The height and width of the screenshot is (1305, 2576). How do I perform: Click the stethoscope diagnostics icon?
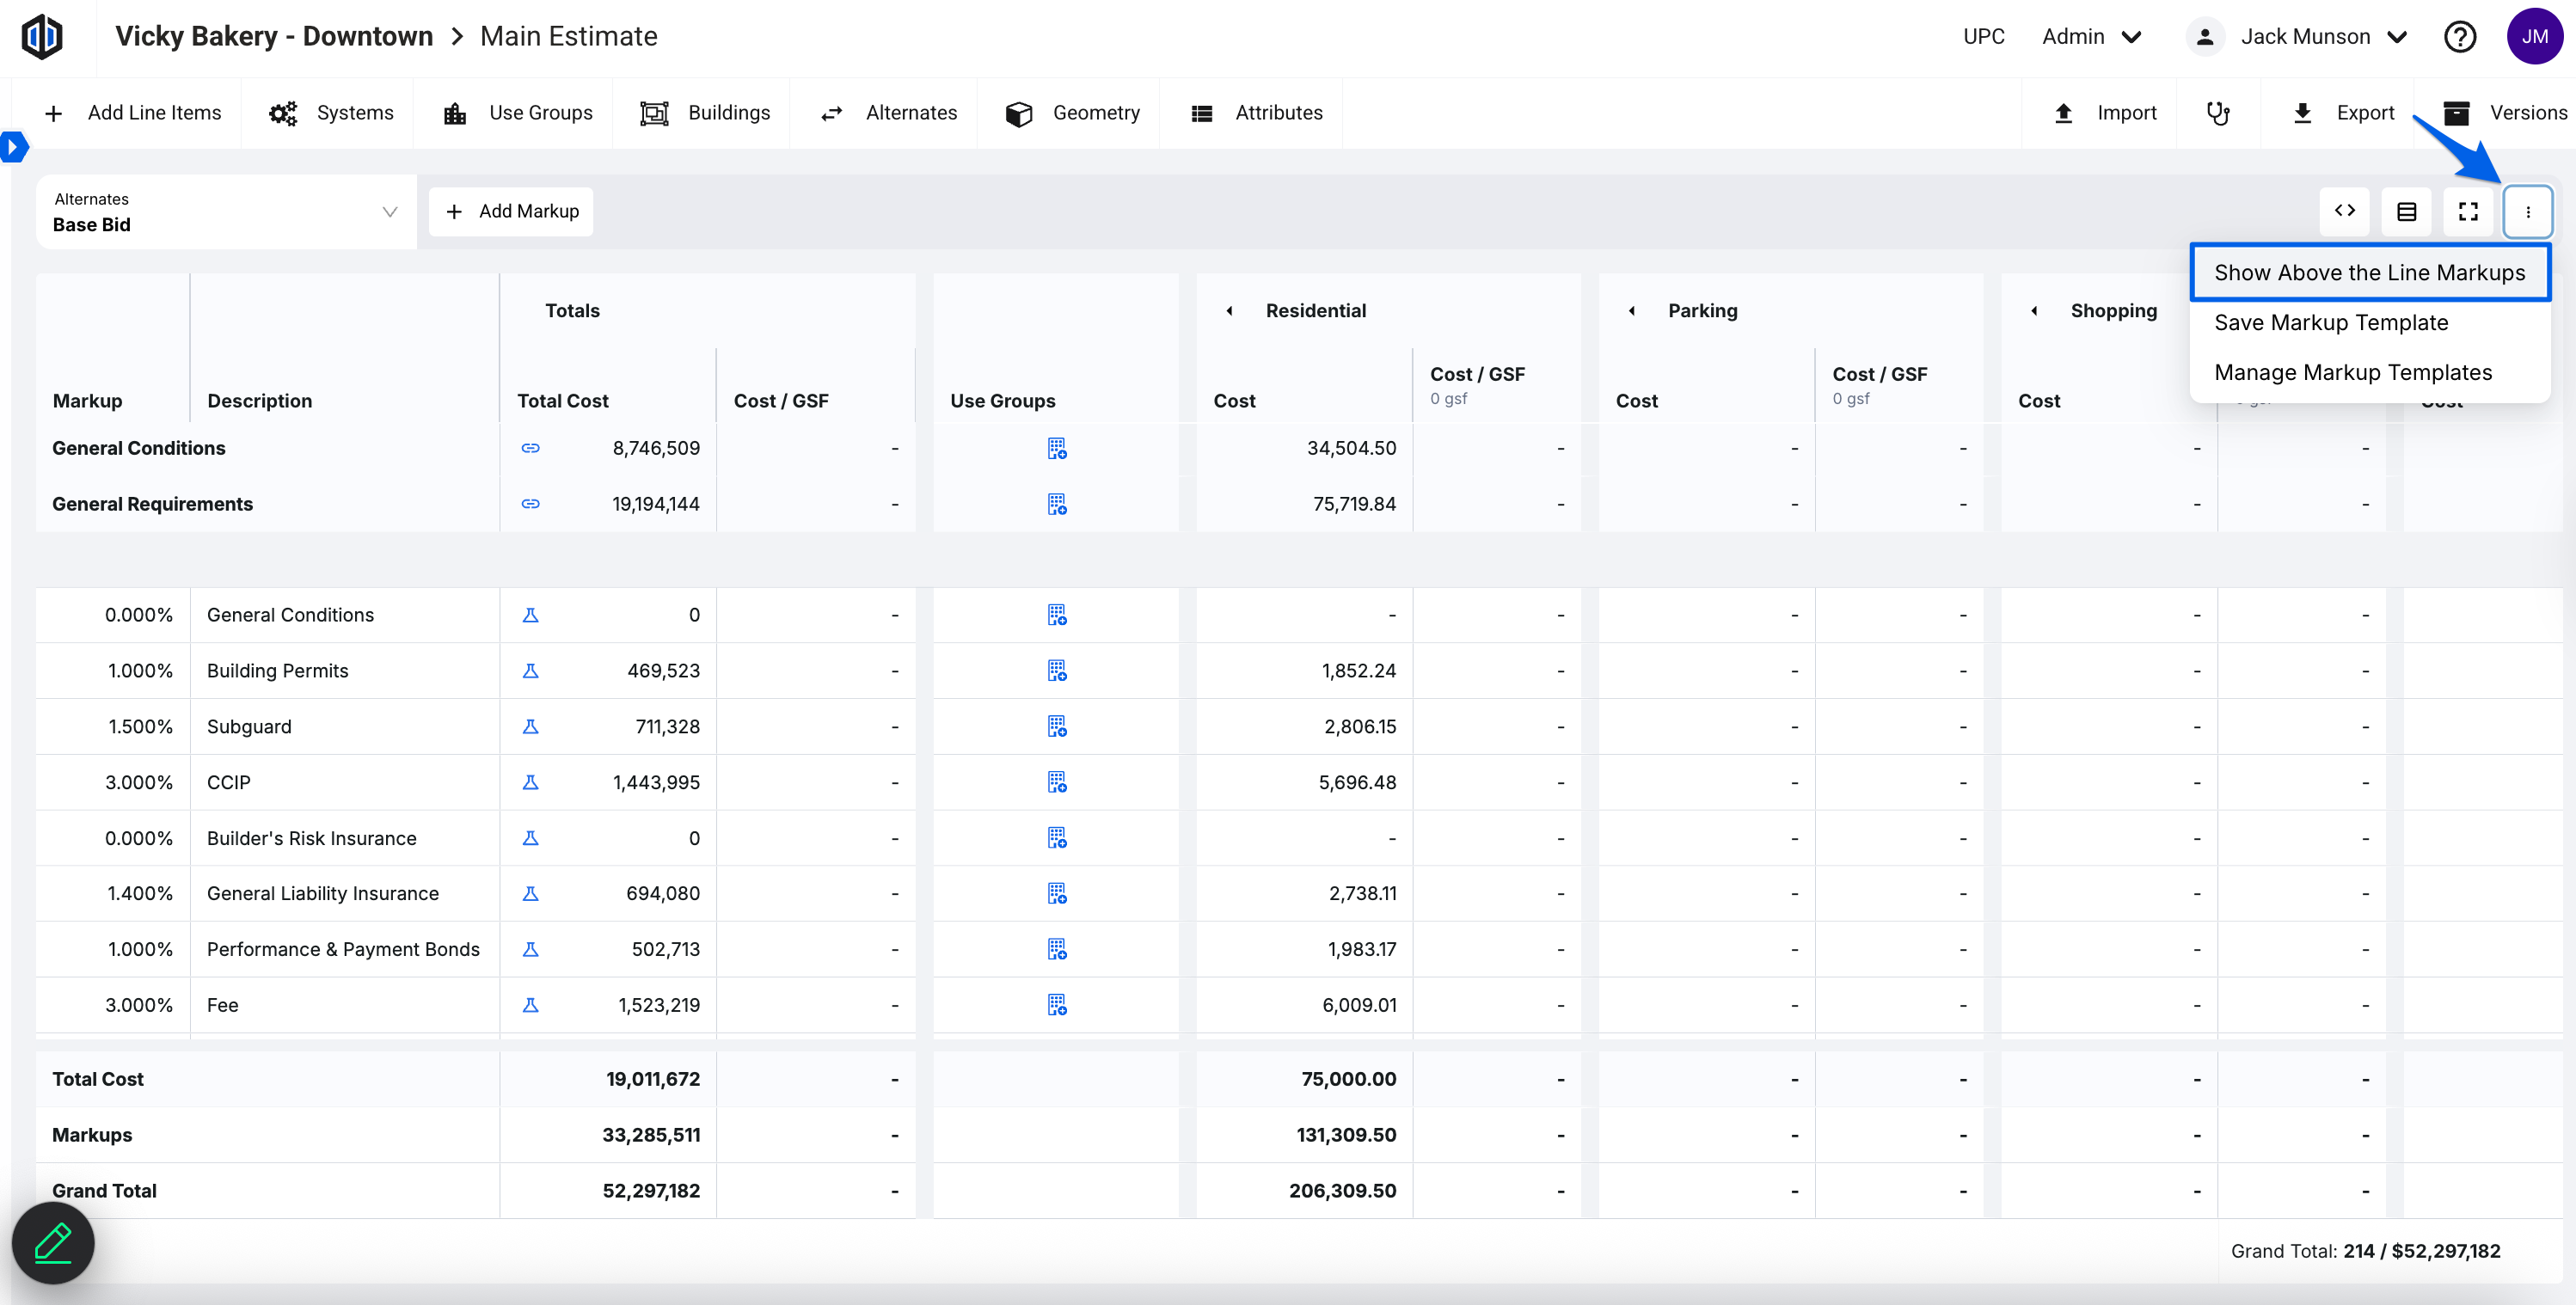2217,113
